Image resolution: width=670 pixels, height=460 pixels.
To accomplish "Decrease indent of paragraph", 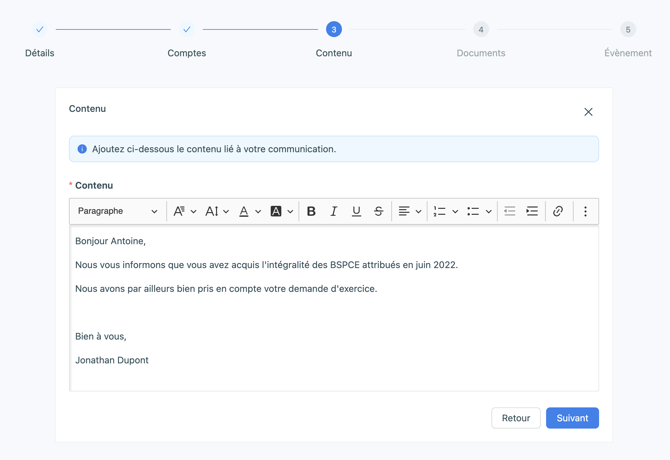I will click(509, 211).
